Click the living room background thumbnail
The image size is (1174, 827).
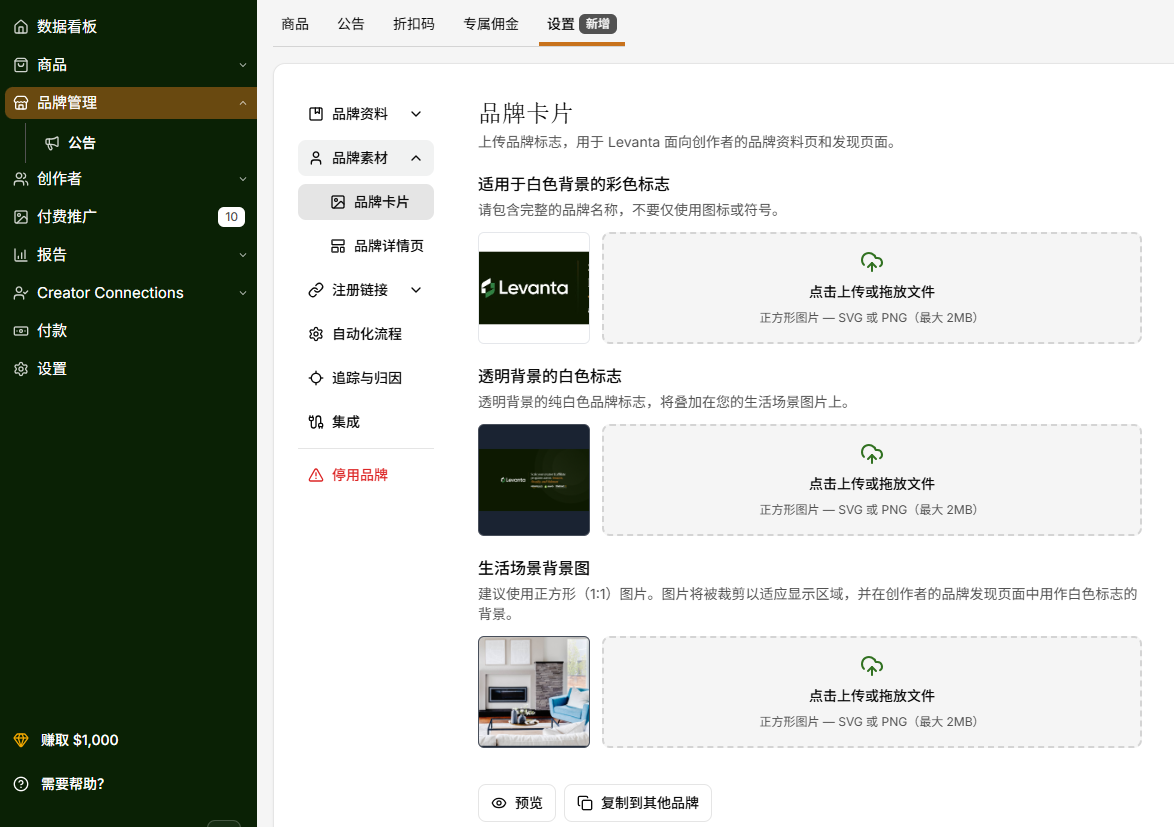(534, 692)
